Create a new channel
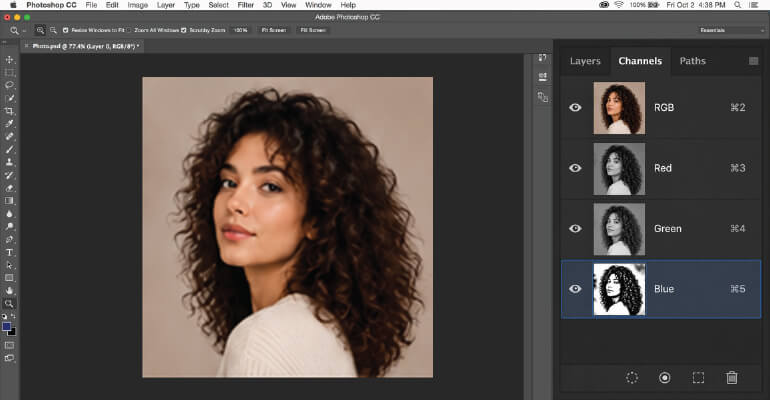Image resolution: width=770 pixels, height=400 pixels. [x=698, y=377]
